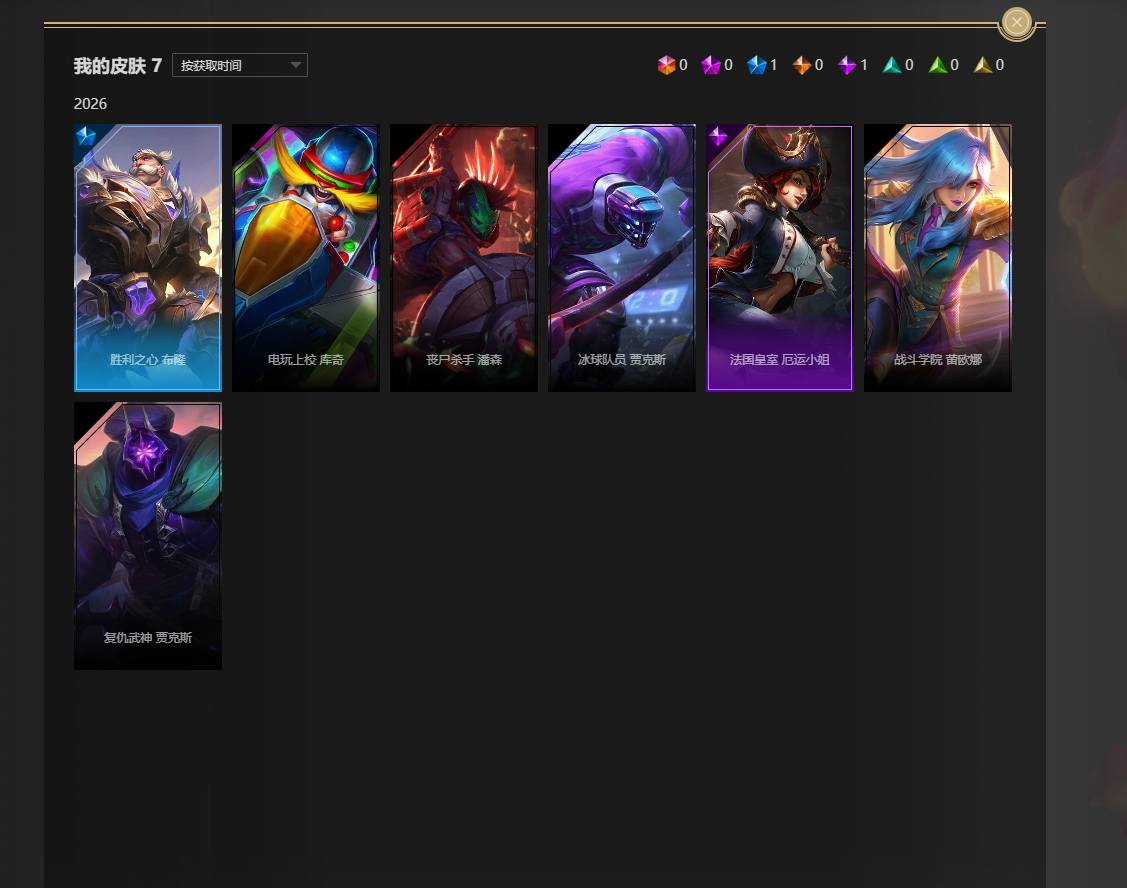Select the 丧尸杀手 潘森 skin card
The image size is (1127, 888).
tap(464, 258)
